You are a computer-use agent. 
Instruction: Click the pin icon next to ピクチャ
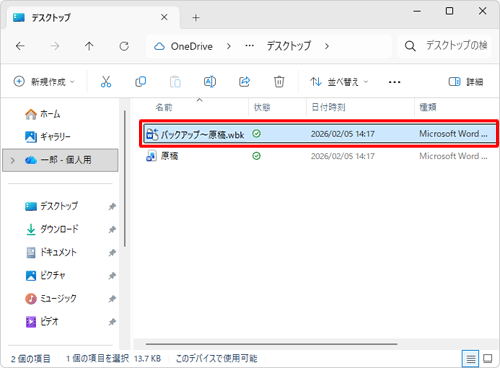tap(112, 276)
